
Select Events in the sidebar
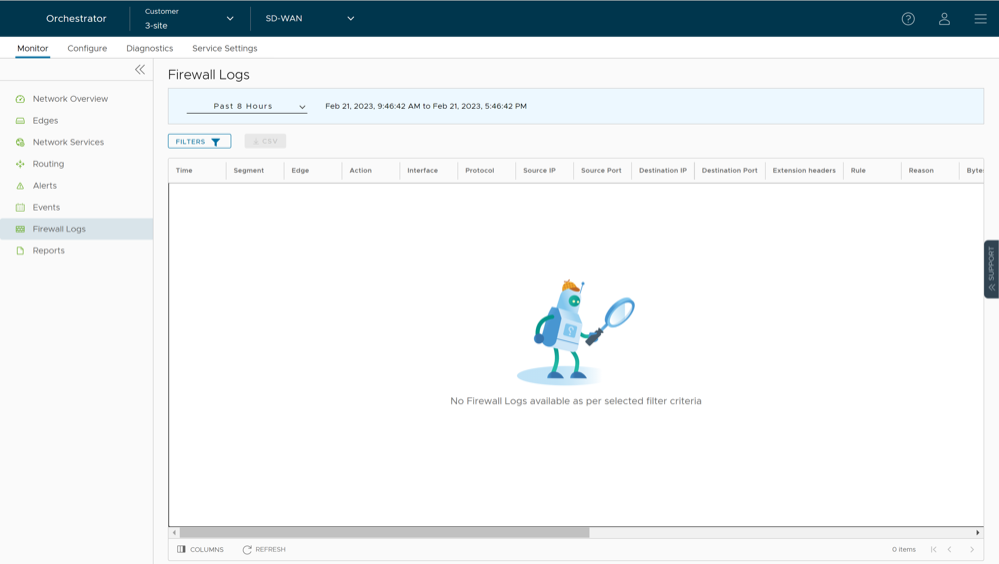point(46,207)
